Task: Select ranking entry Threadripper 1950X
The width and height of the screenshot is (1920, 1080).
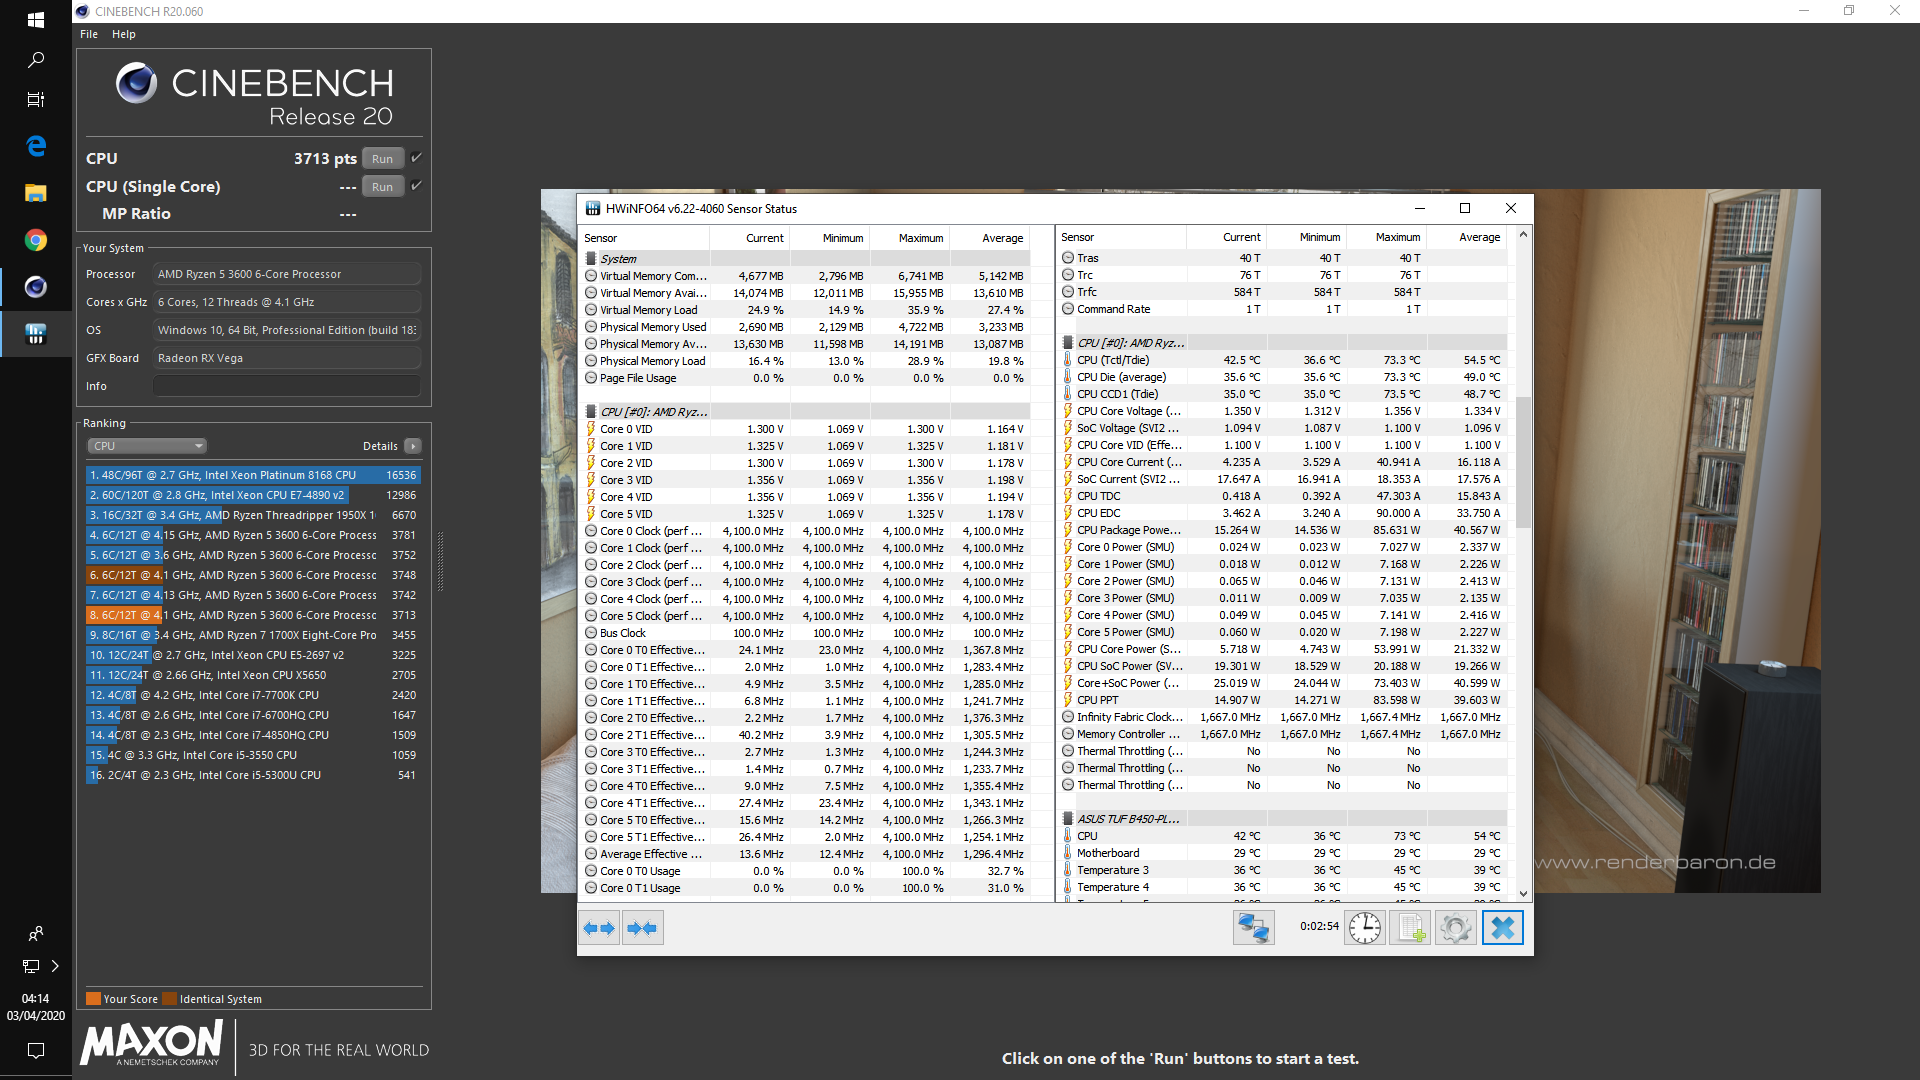Action: 253,515
